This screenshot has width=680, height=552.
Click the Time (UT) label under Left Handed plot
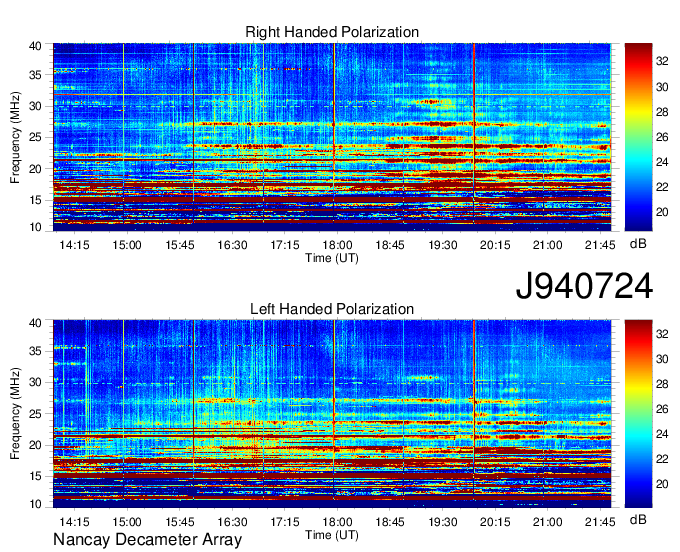tap(332, 536)
